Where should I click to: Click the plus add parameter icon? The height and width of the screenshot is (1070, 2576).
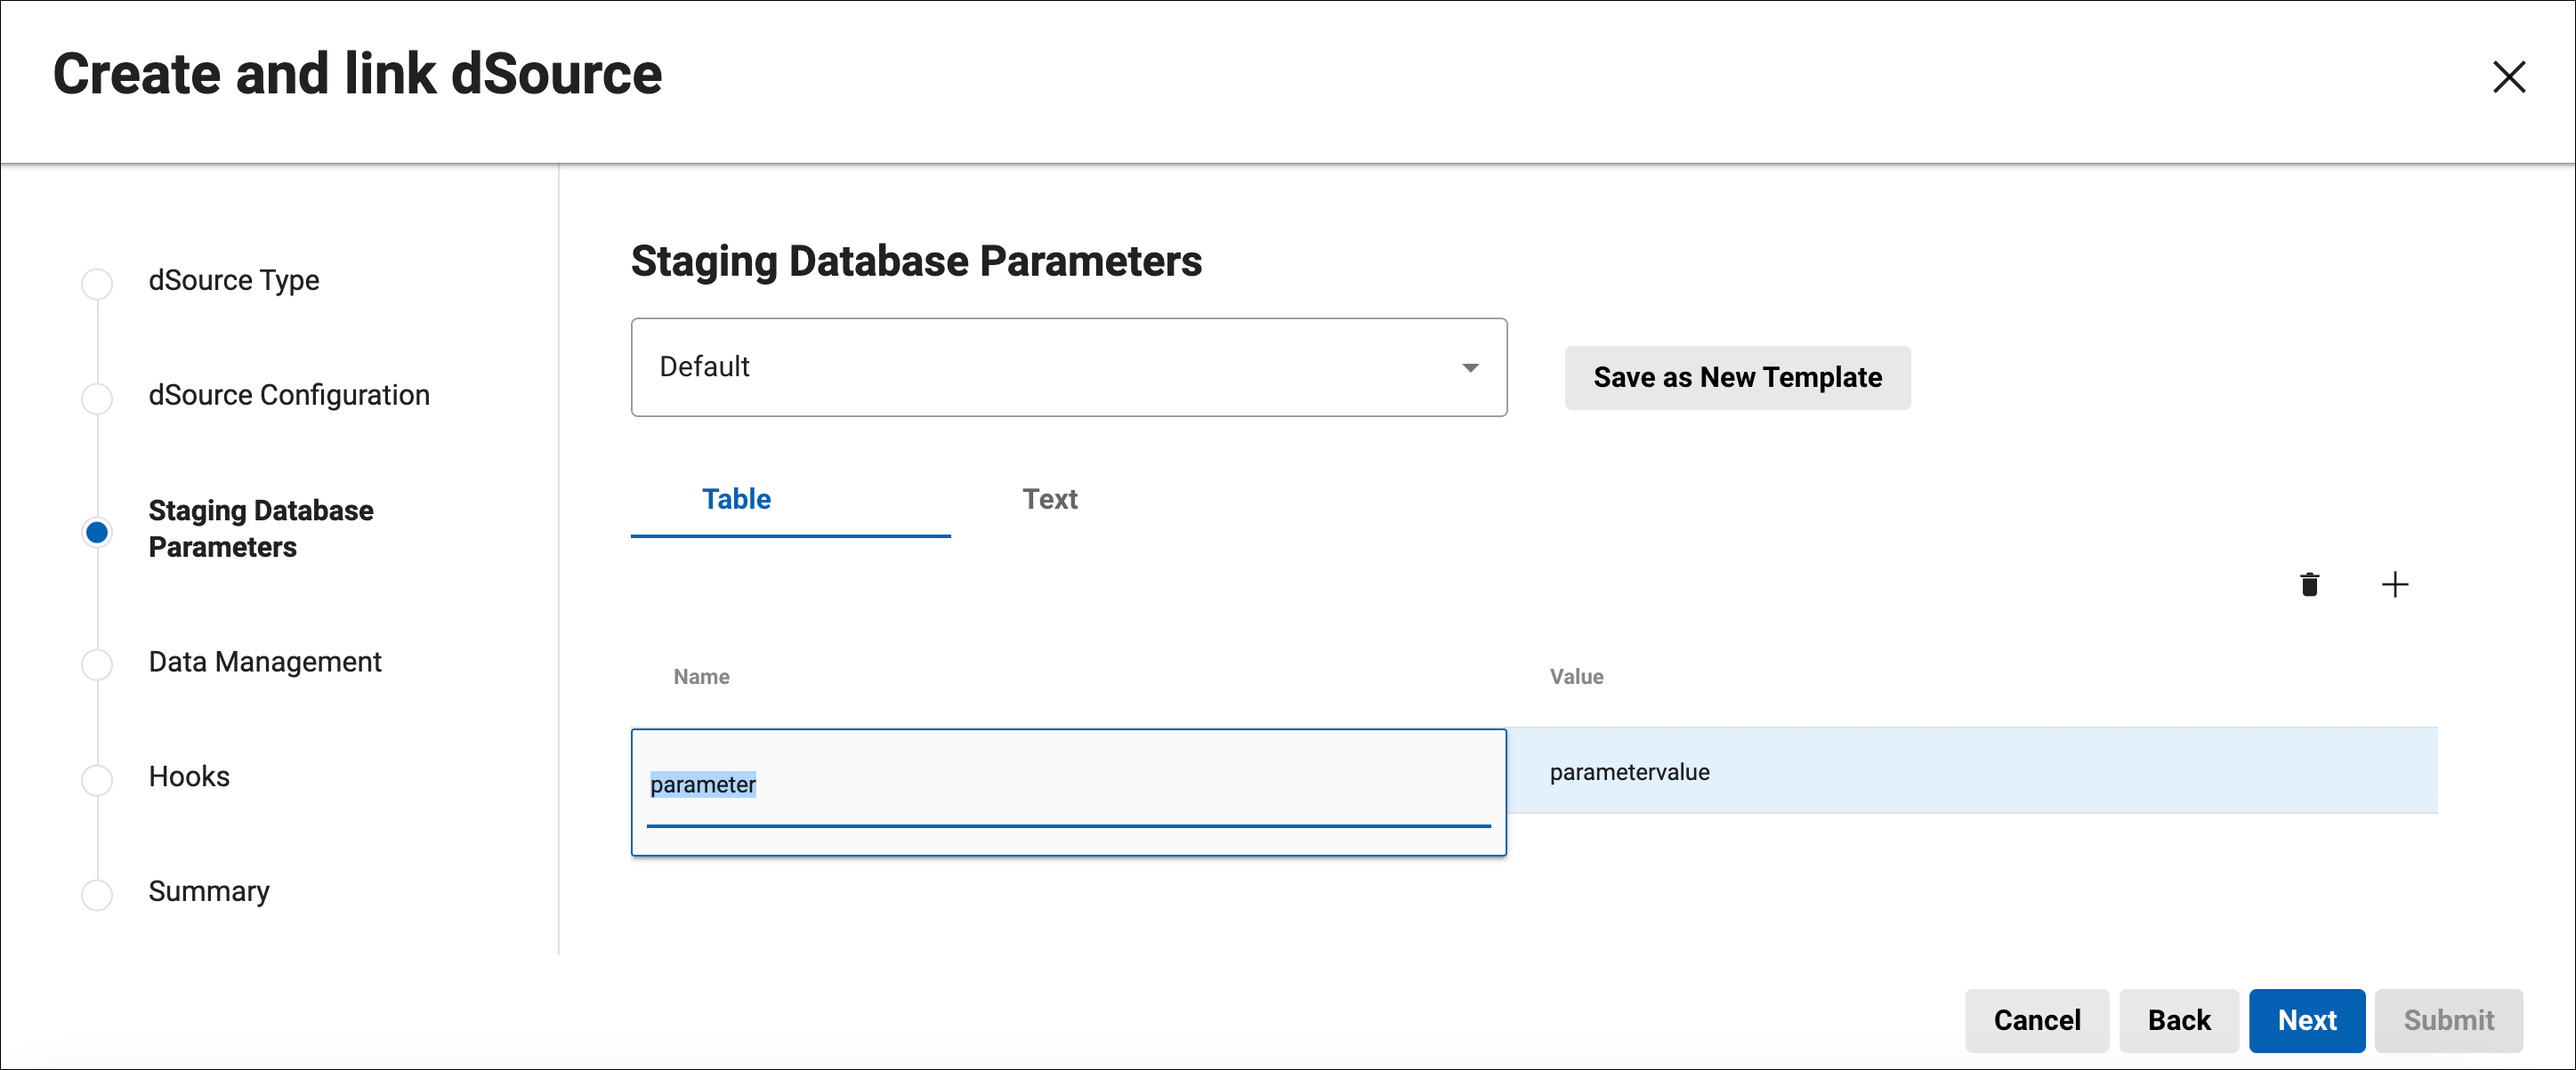[2394, 584]
